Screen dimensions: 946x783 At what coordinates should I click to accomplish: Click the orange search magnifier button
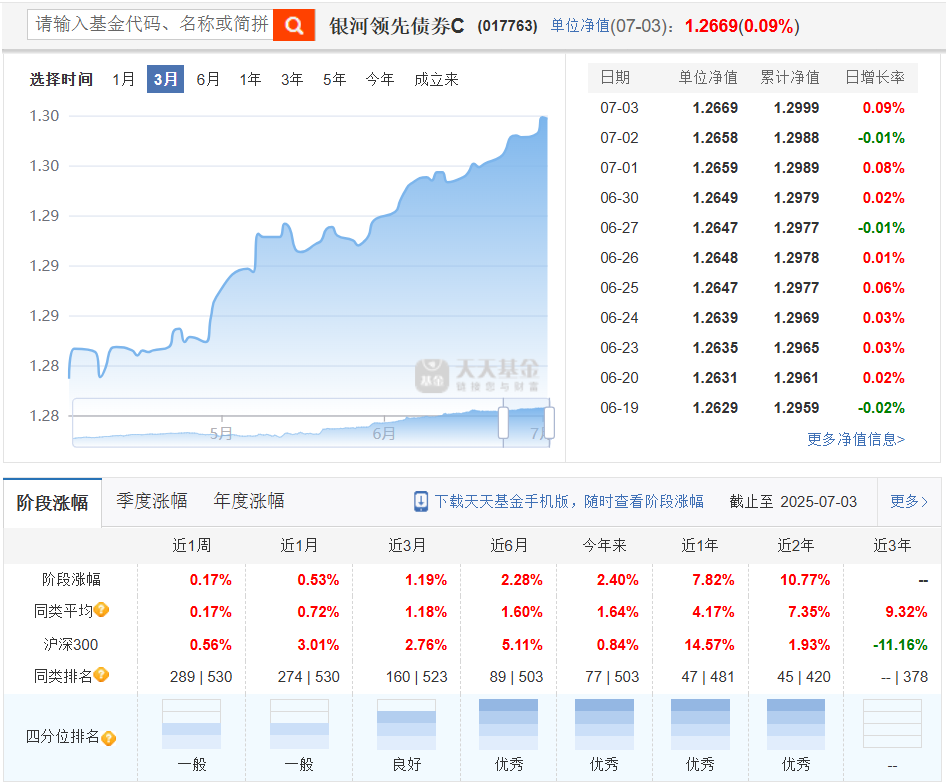tap(294, 25)
